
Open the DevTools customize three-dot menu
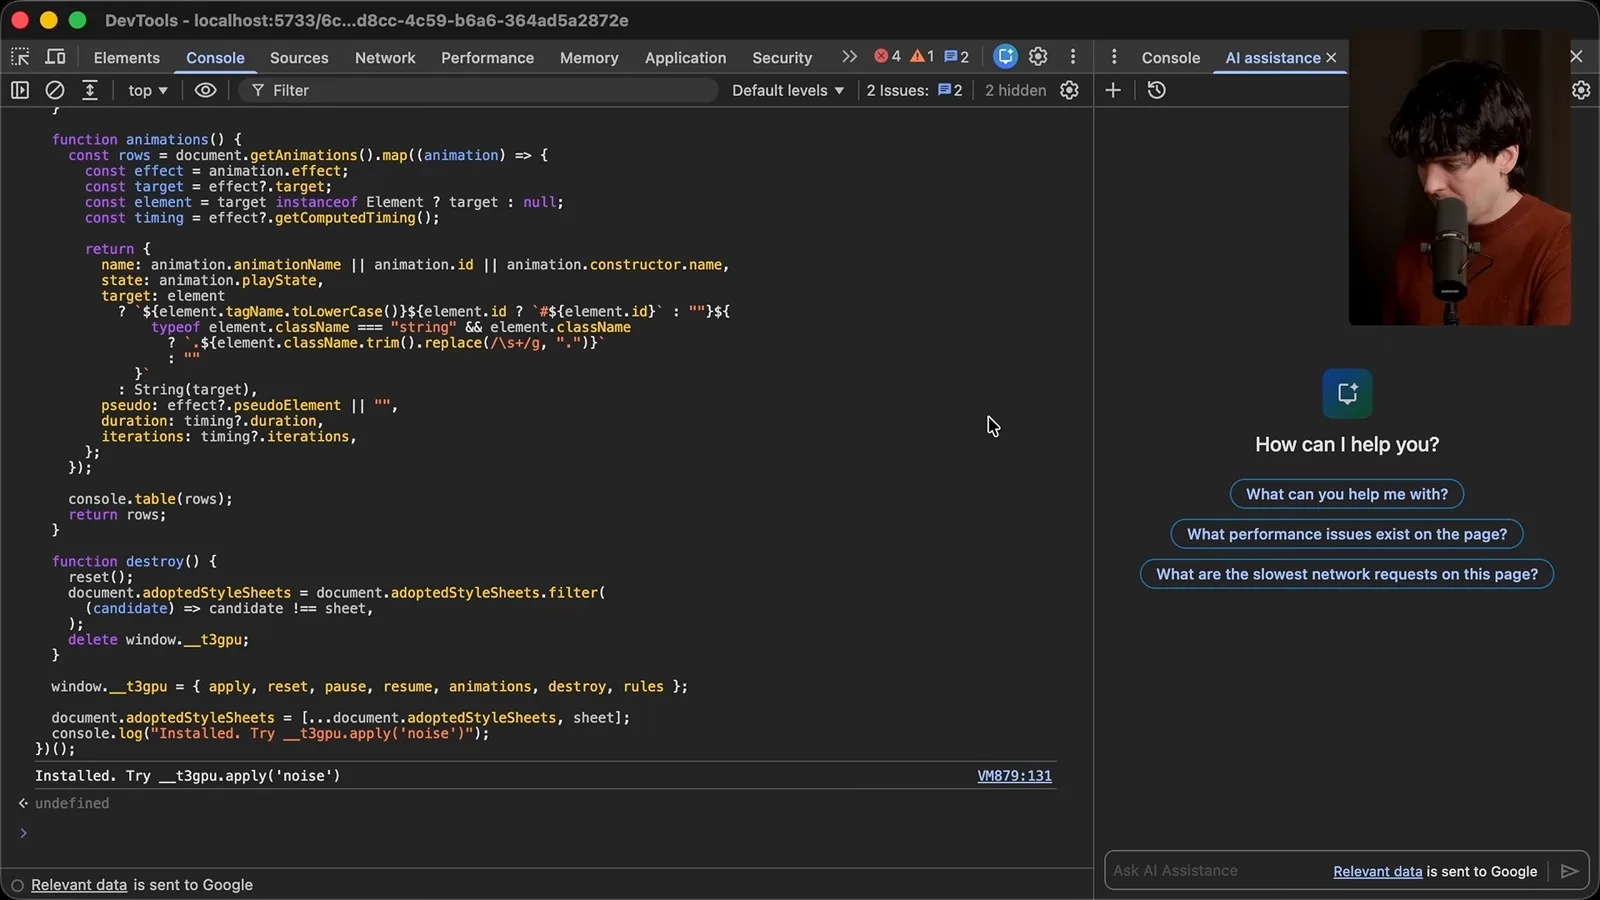(x=1073, y=57)
